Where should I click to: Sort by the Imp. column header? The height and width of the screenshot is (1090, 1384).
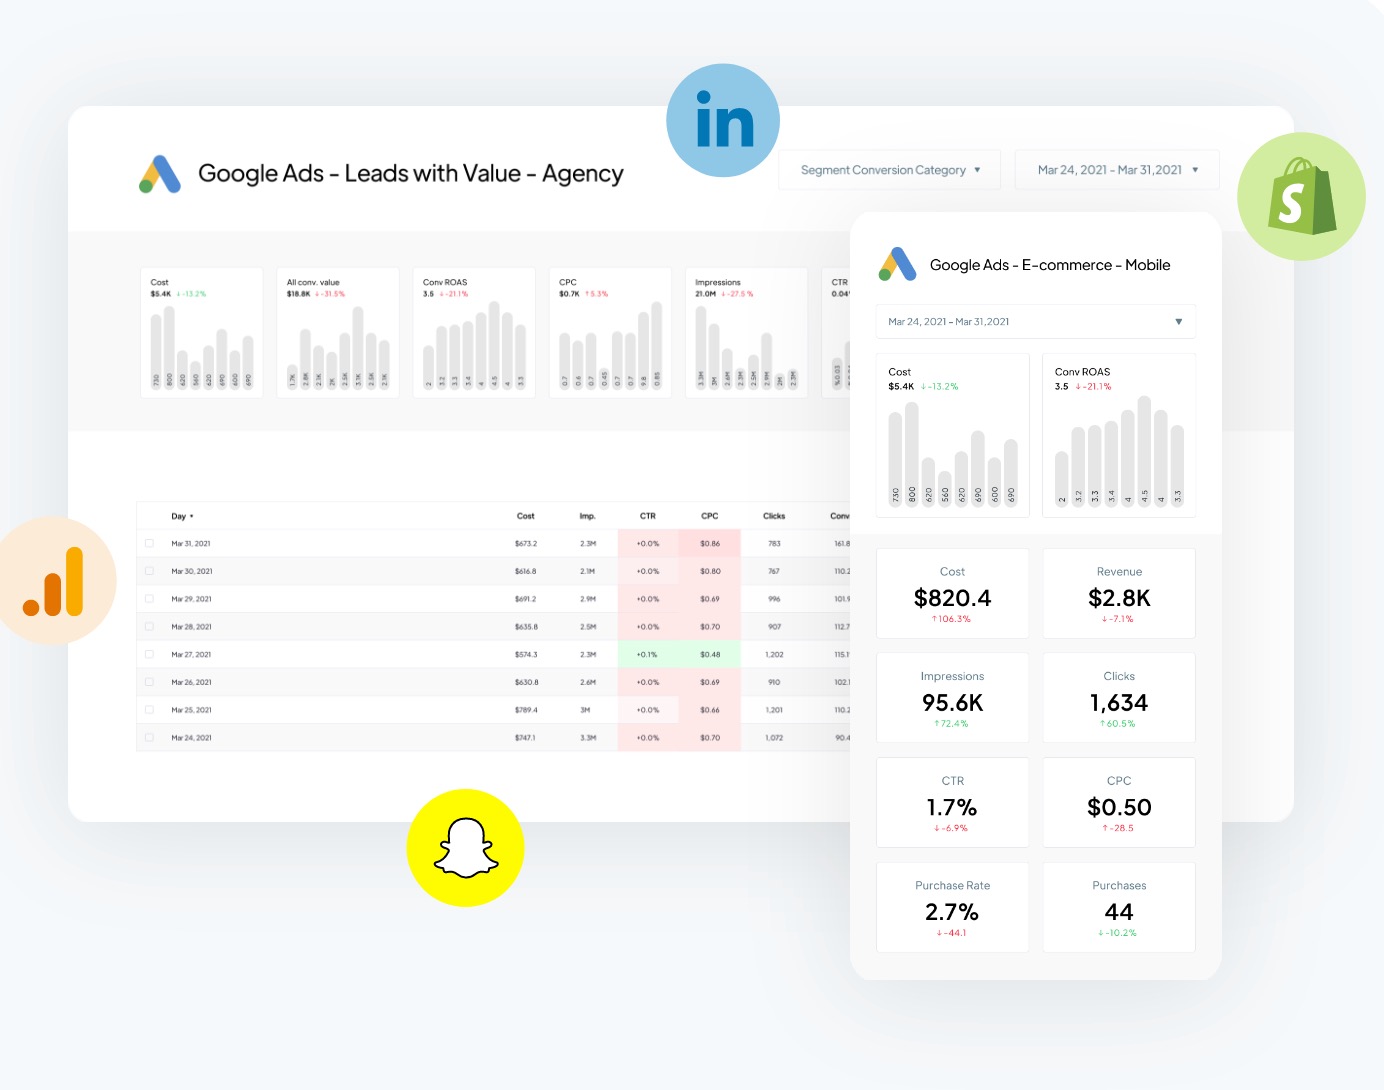[x=588, y=516]
